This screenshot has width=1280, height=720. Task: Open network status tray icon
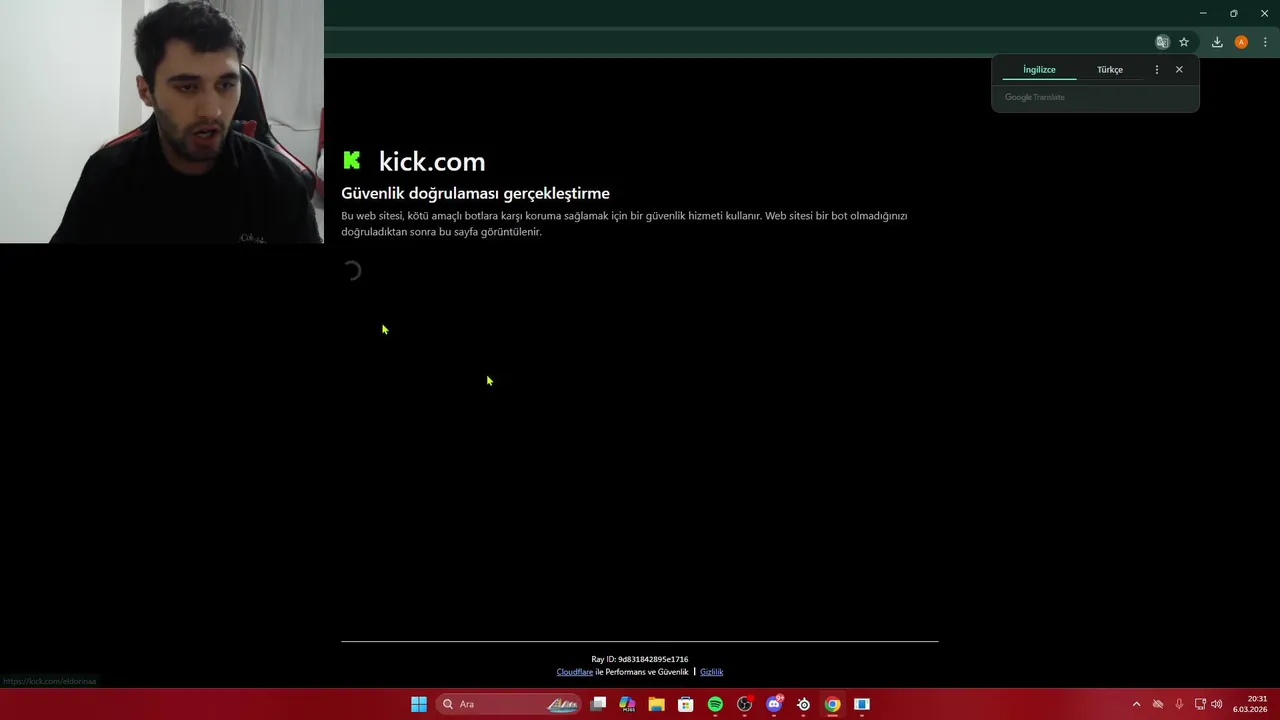click(x=1200, y=704)
